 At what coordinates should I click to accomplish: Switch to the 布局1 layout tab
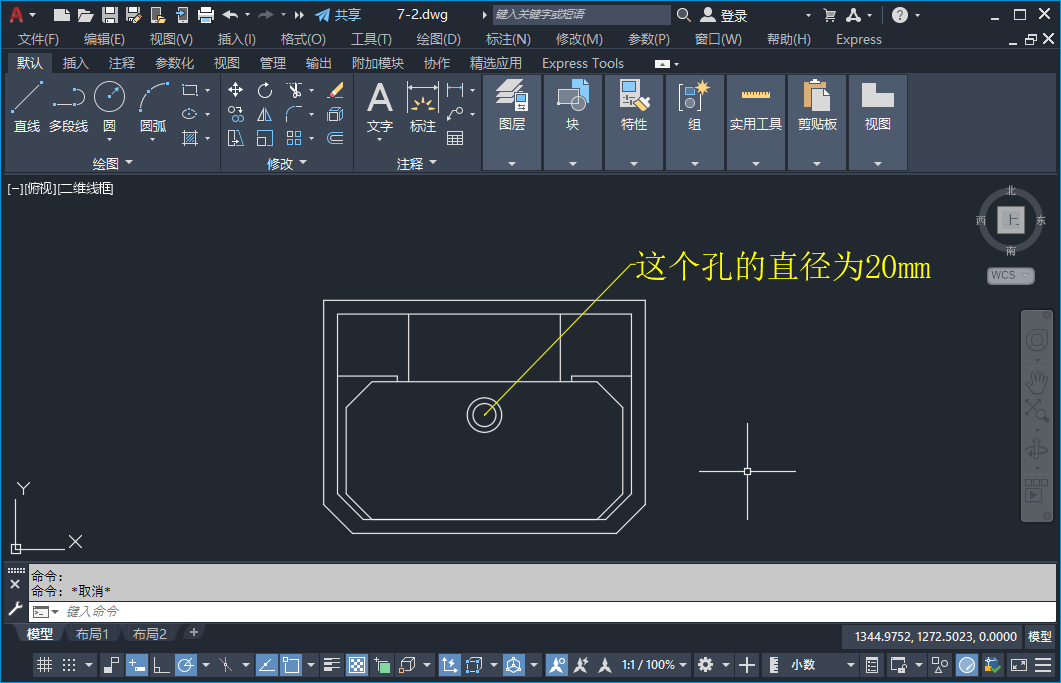pyautogui.click(x=92, y=634)
